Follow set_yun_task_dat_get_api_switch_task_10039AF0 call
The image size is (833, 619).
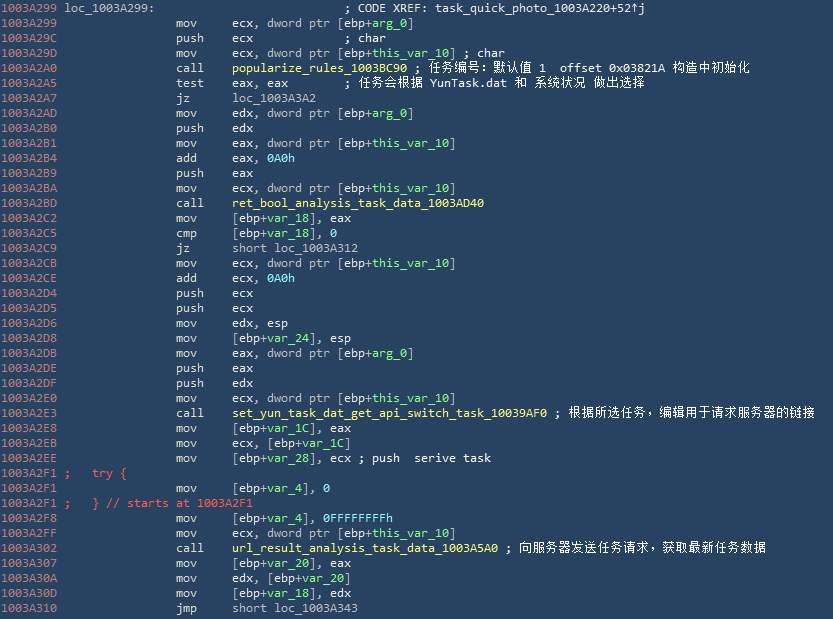tap(390, 413)
